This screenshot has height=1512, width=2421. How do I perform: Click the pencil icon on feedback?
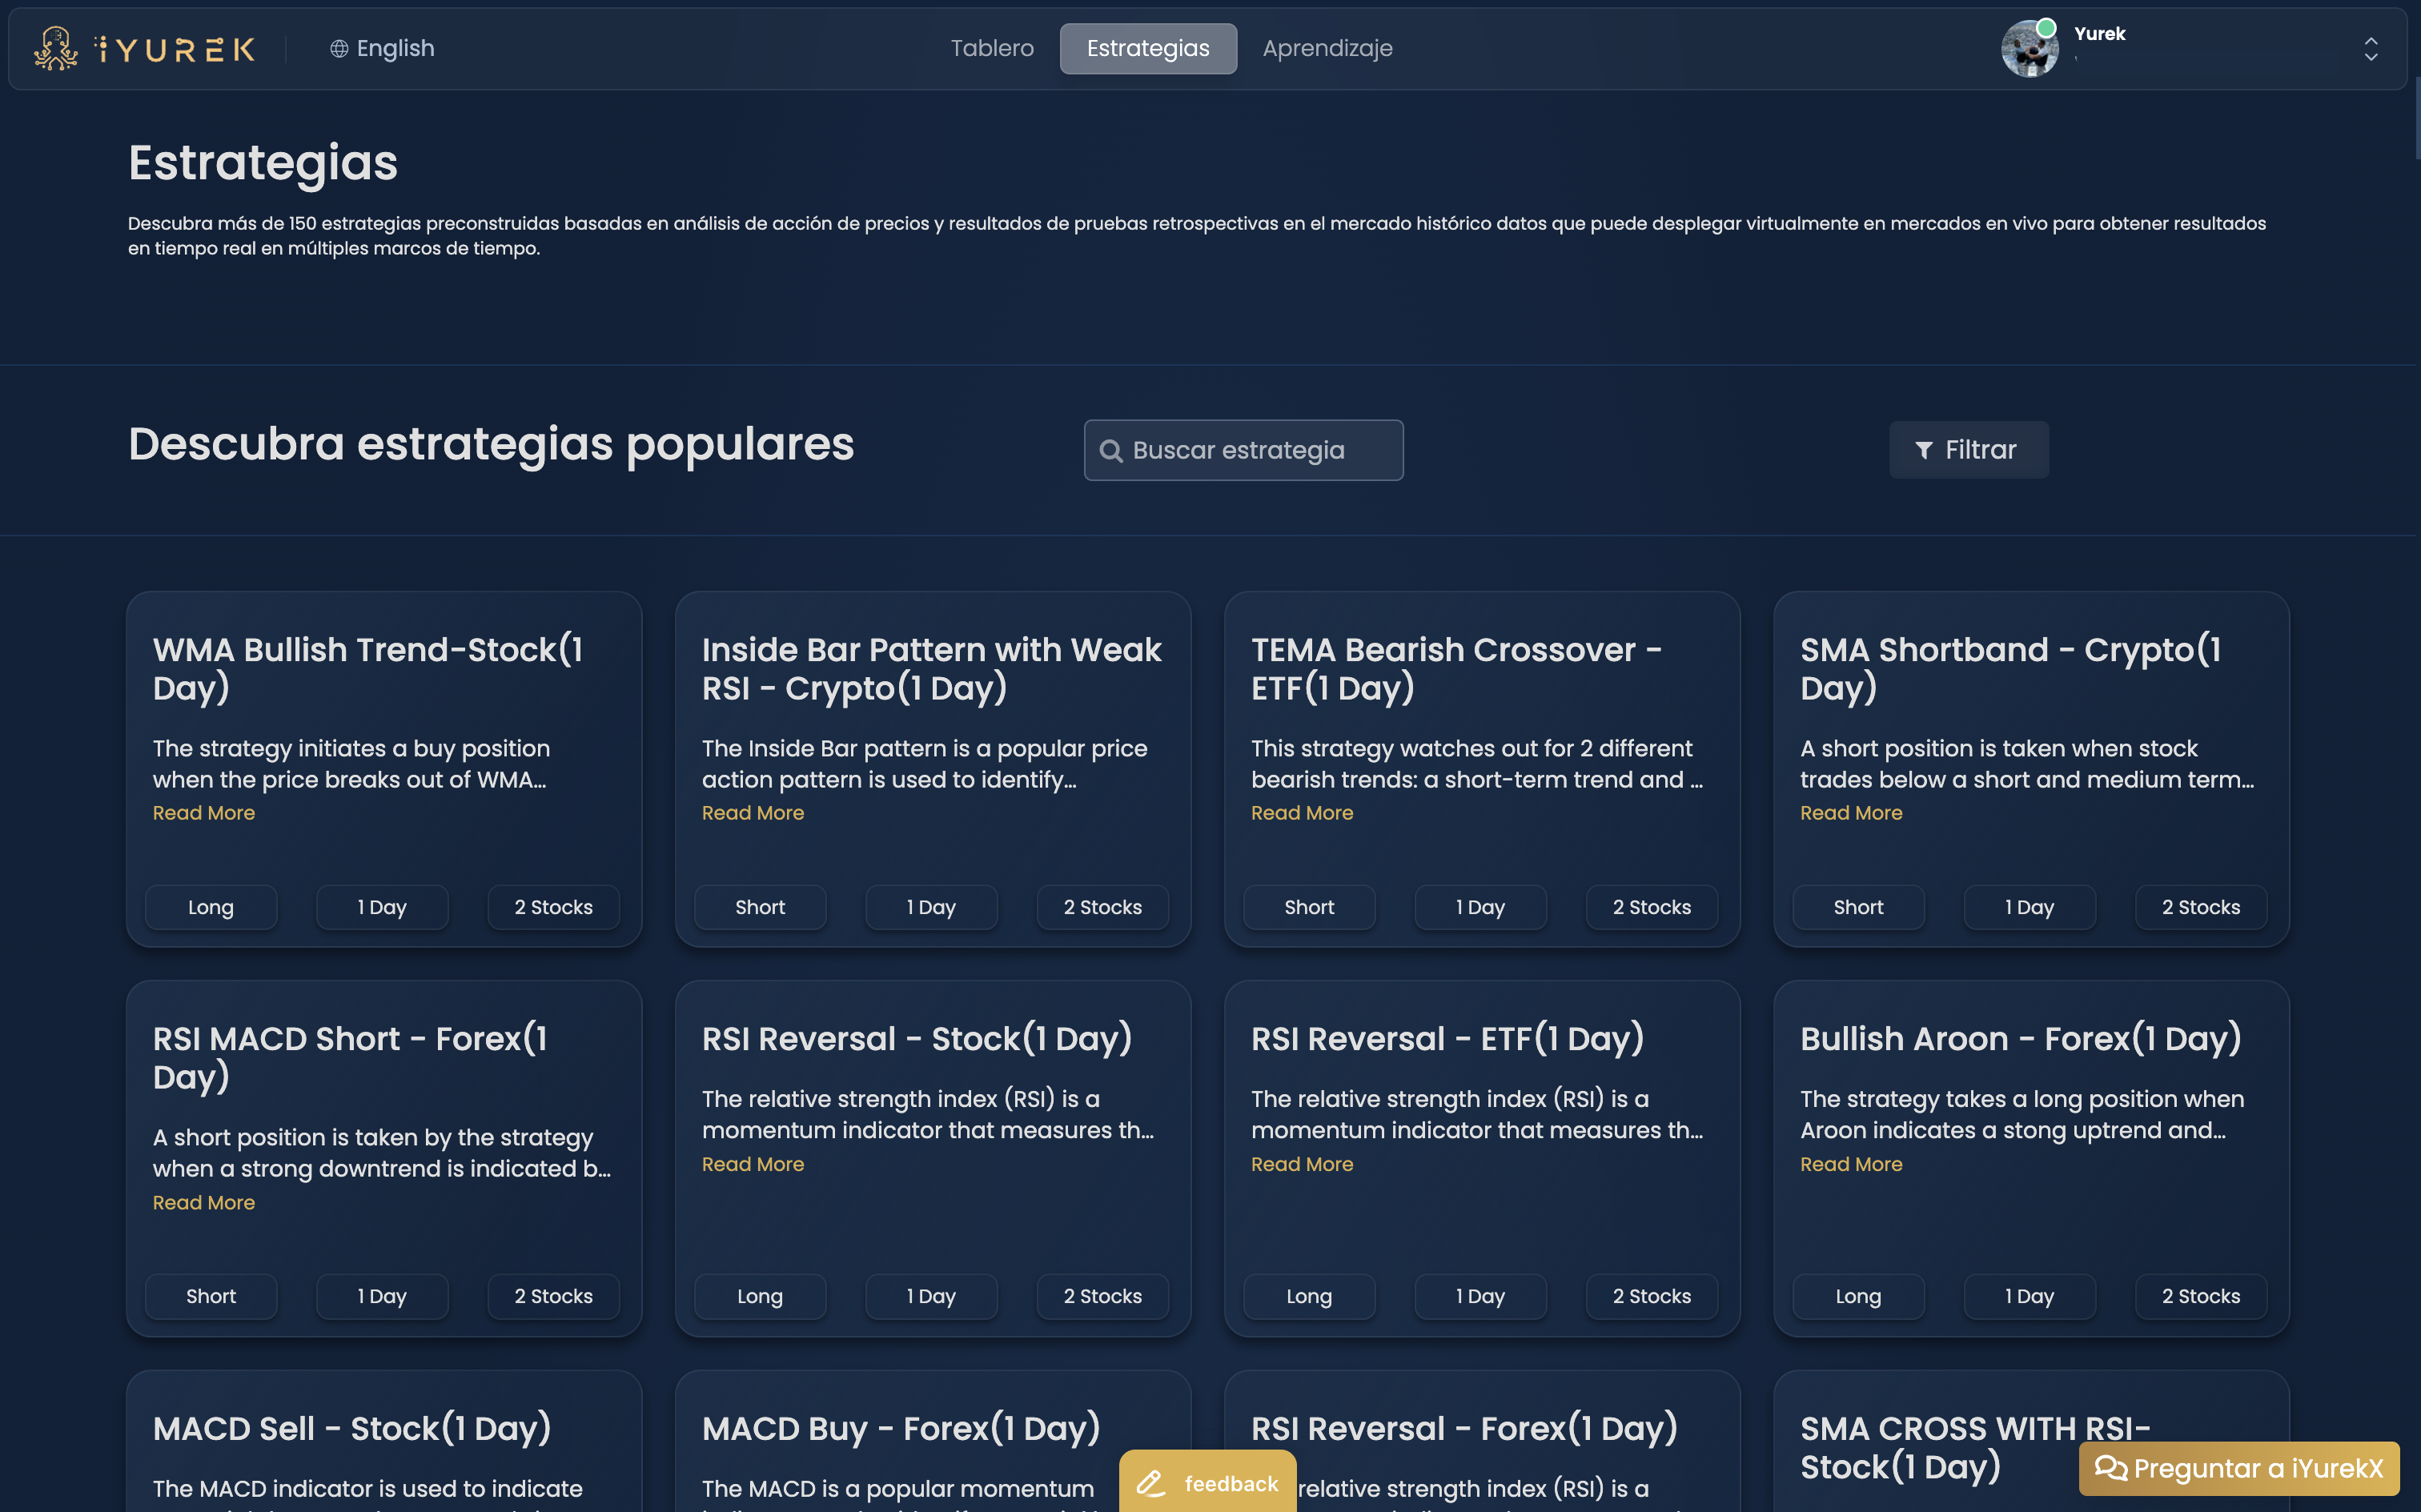click(x=1151, y=1483)
